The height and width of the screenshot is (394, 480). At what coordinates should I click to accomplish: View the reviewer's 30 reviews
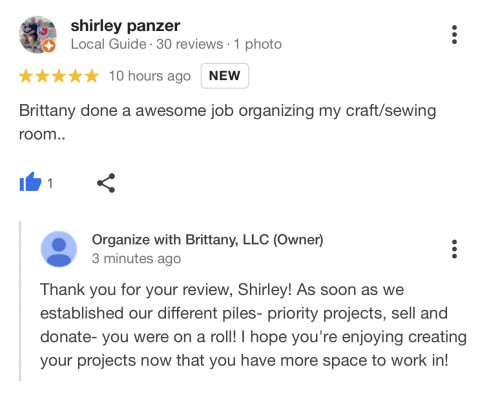[189, 44]
